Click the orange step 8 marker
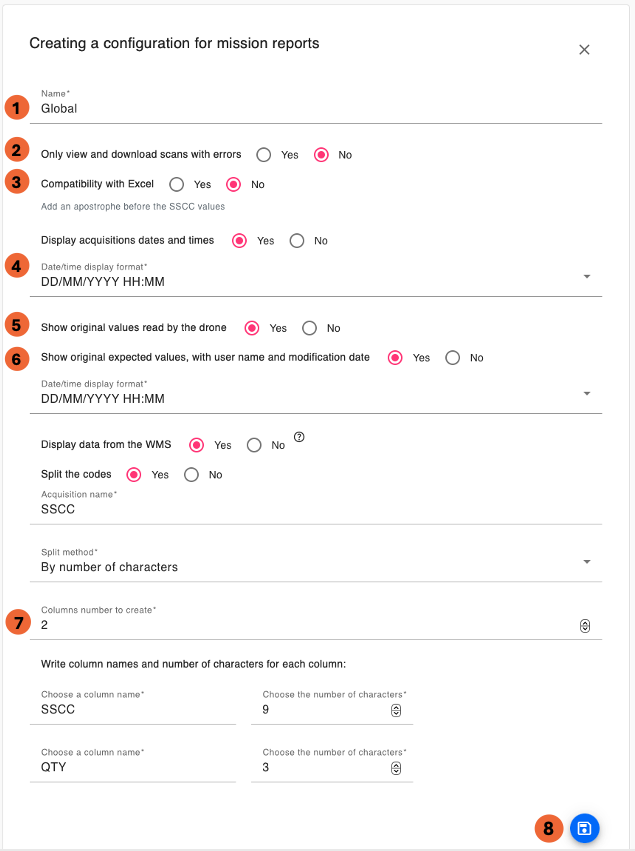This screenshot has width=635, height=851. 548,828
